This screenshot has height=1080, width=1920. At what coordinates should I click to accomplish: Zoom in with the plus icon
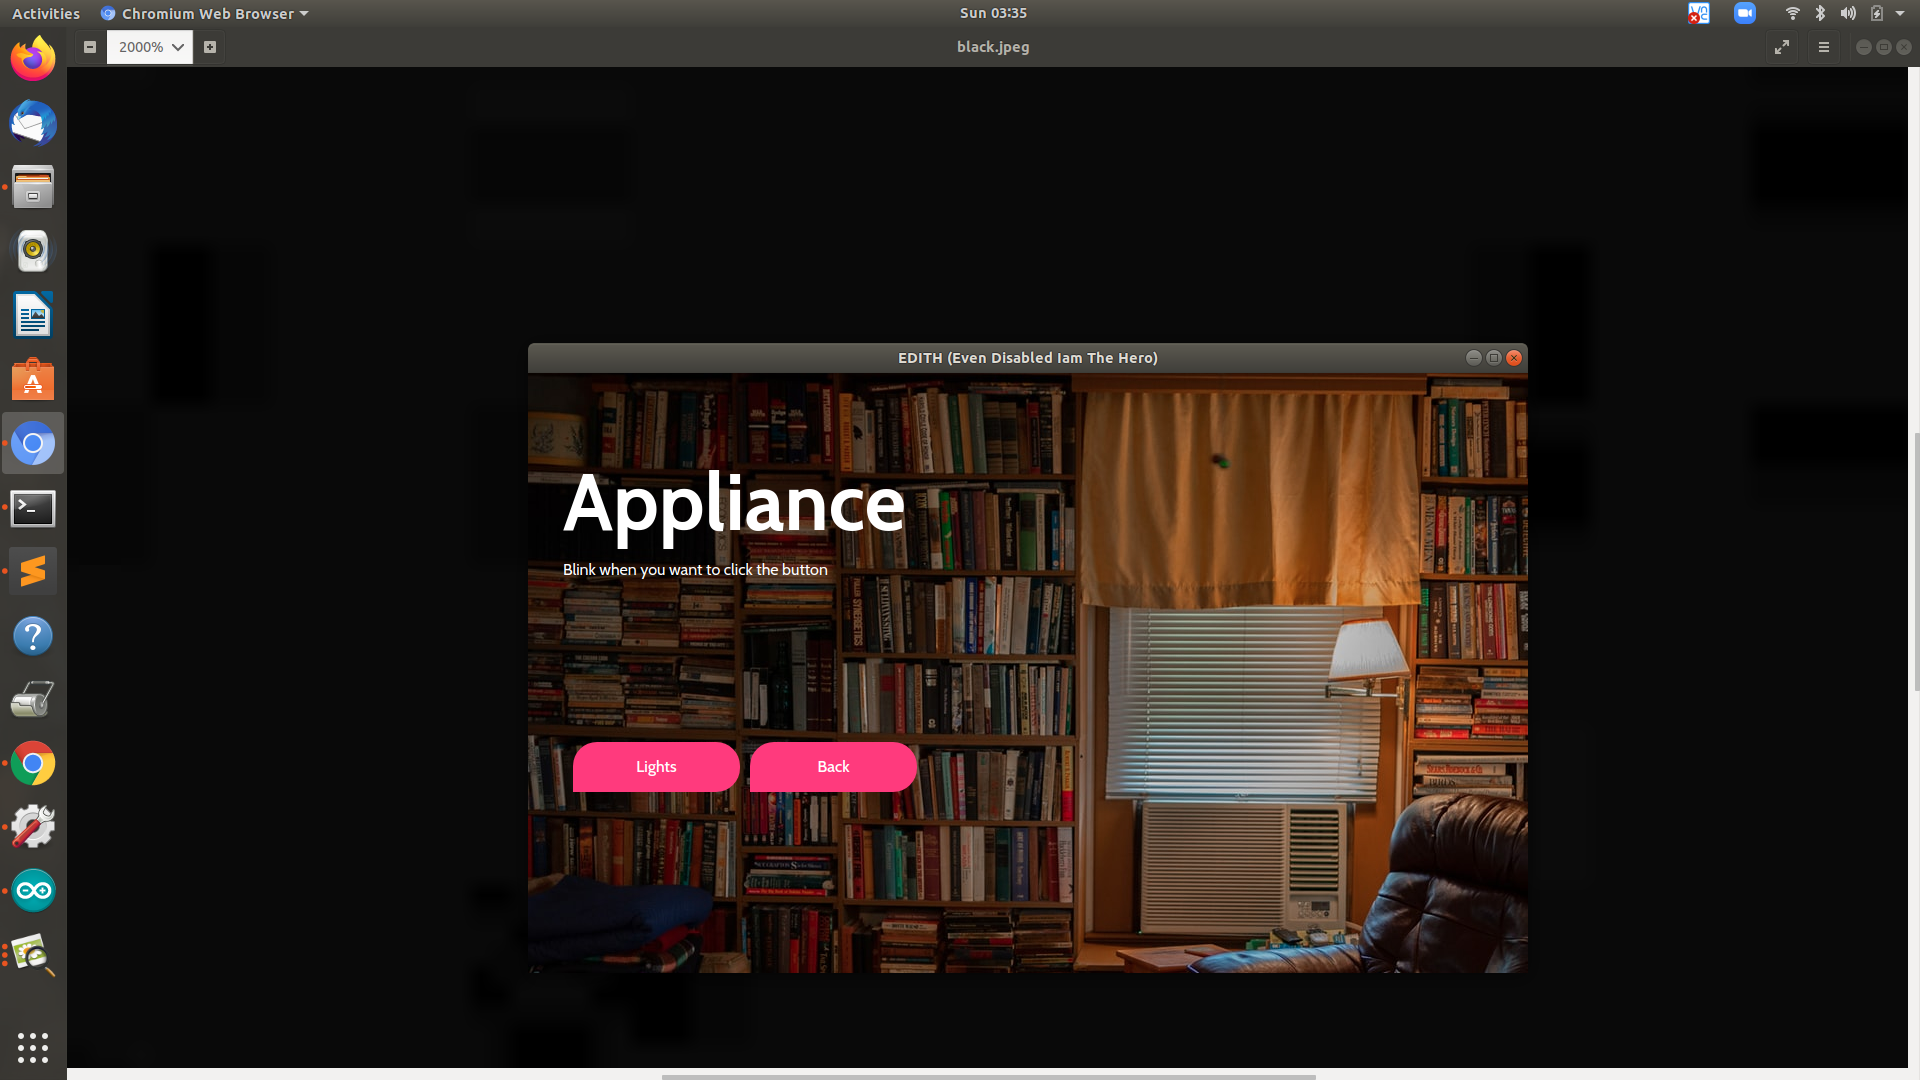click(x=210, y=47)
